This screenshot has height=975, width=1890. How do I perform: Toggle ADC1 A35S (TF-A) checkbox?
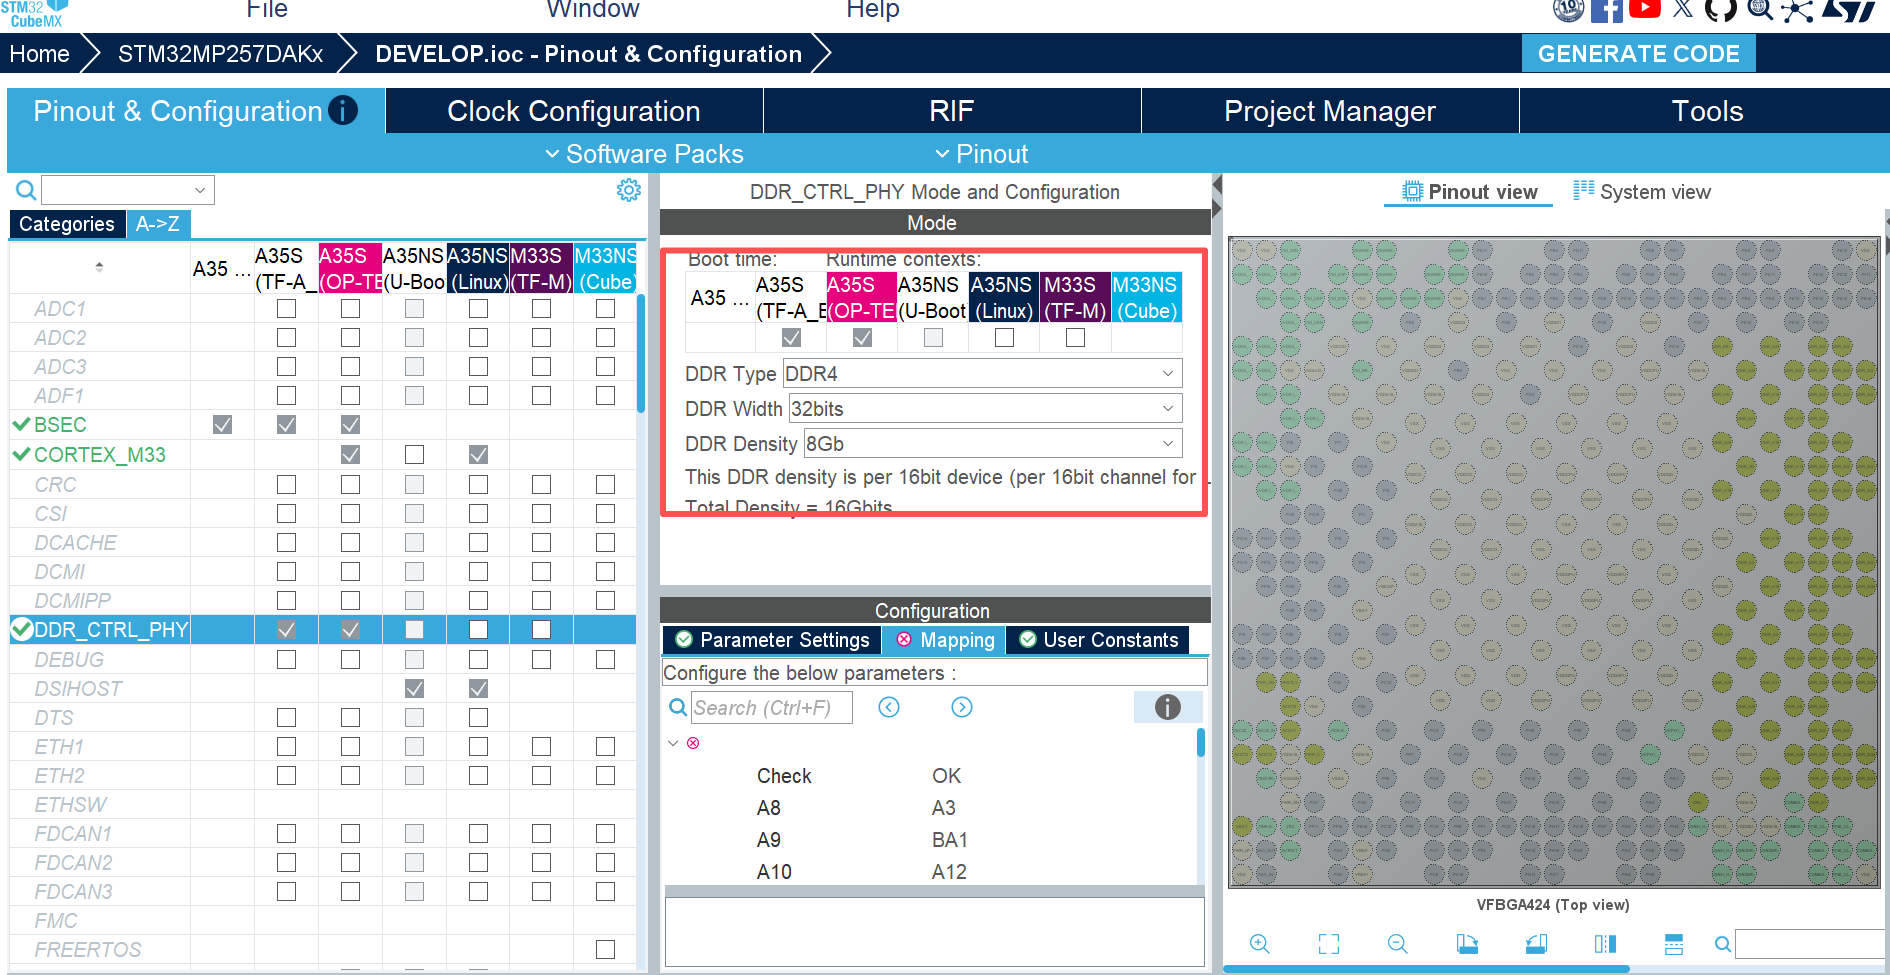286,309
